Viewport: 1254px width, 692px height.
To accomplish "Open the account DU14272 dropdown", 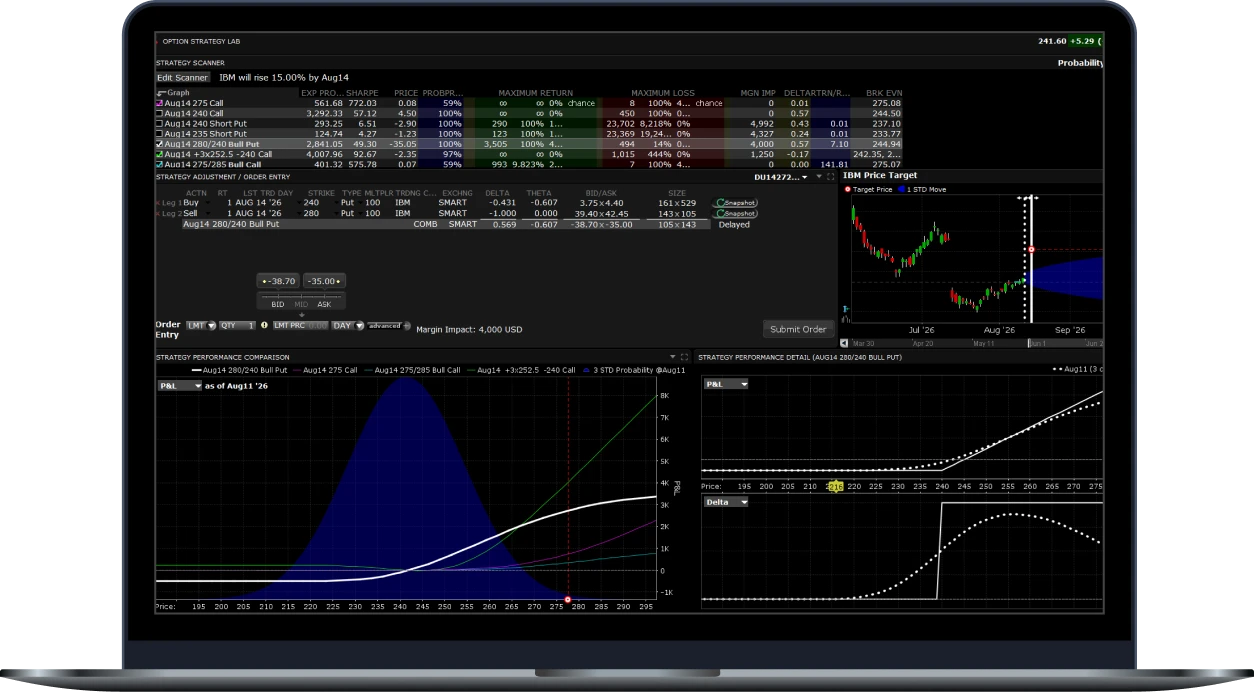I will [x=783, y=176].
